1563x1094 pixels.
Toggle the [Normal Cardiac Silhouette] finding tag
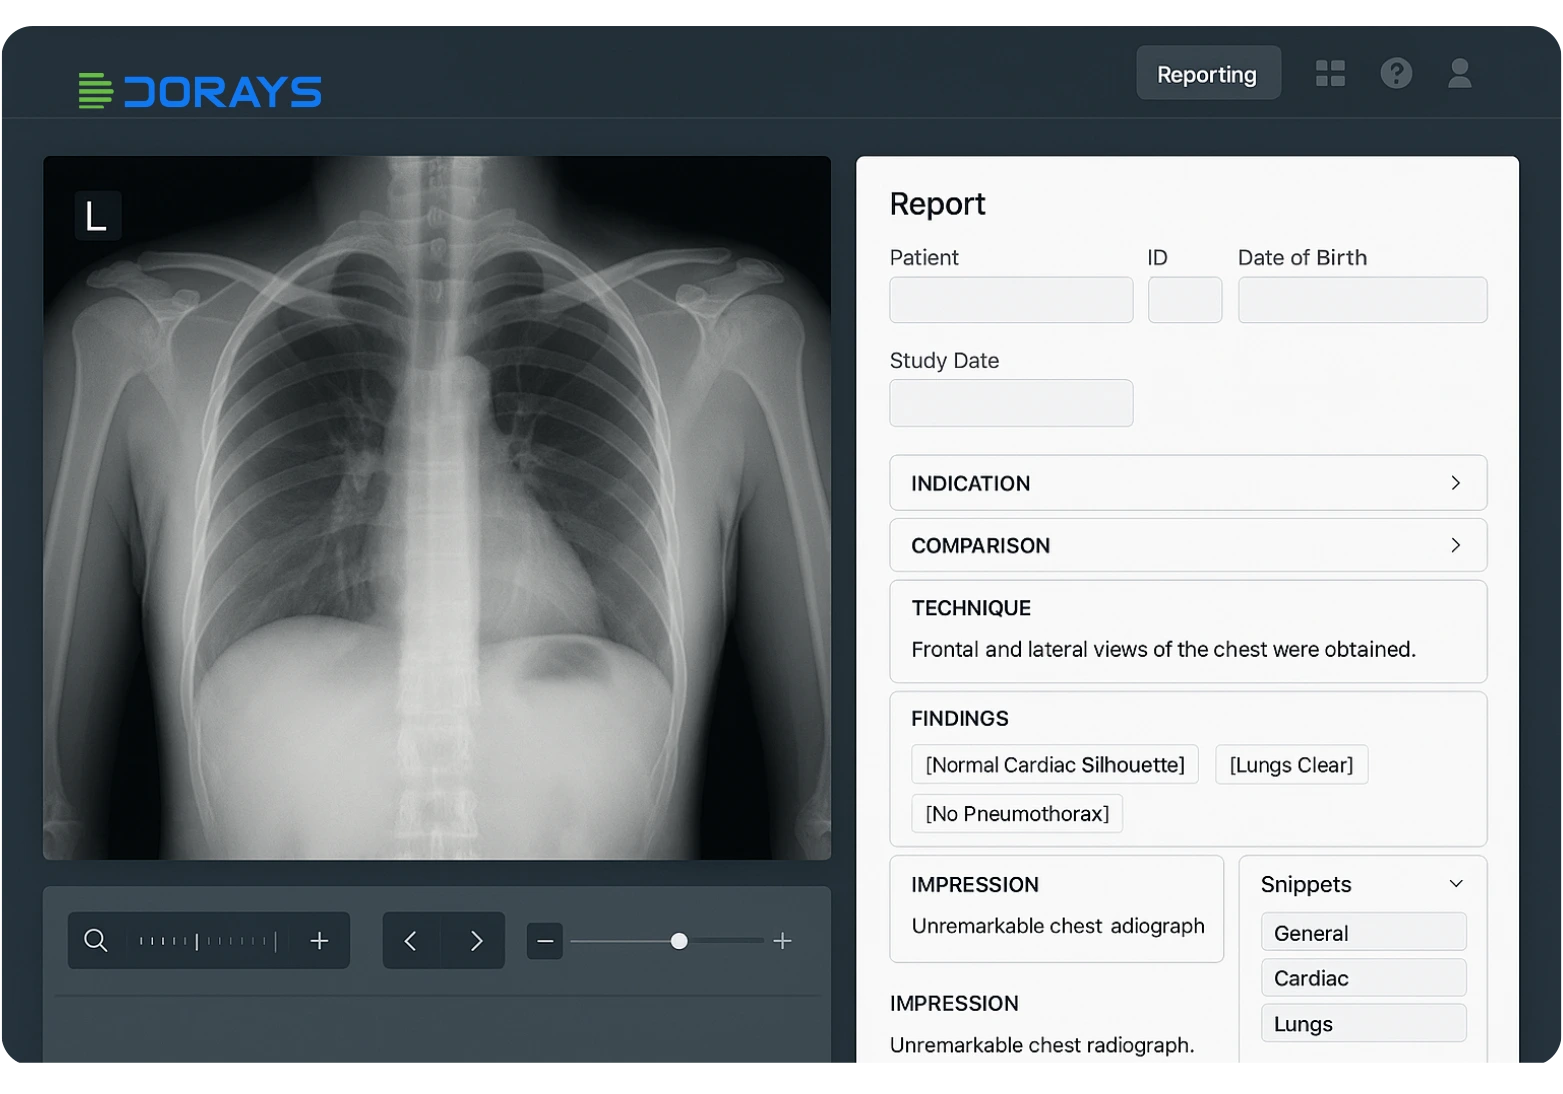point(1054,765)
